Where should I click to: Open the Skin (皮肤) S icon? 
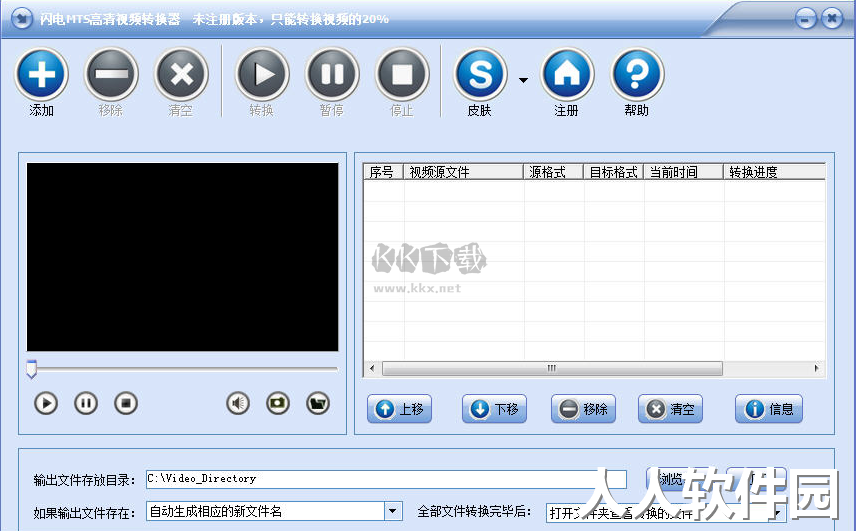pyautogui.click(x=480, y=74)
